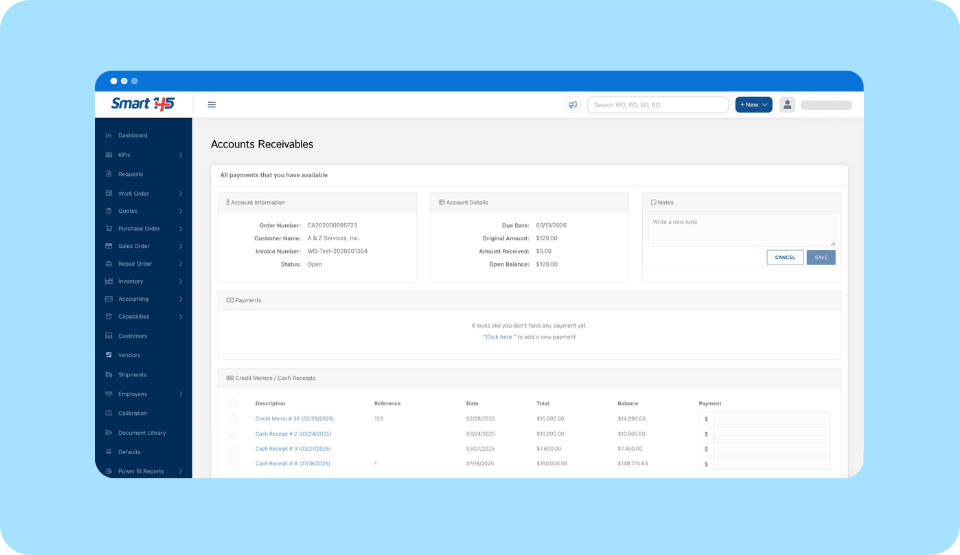Check the Cash Receipt # 3 row checkbox

point(233,448)
